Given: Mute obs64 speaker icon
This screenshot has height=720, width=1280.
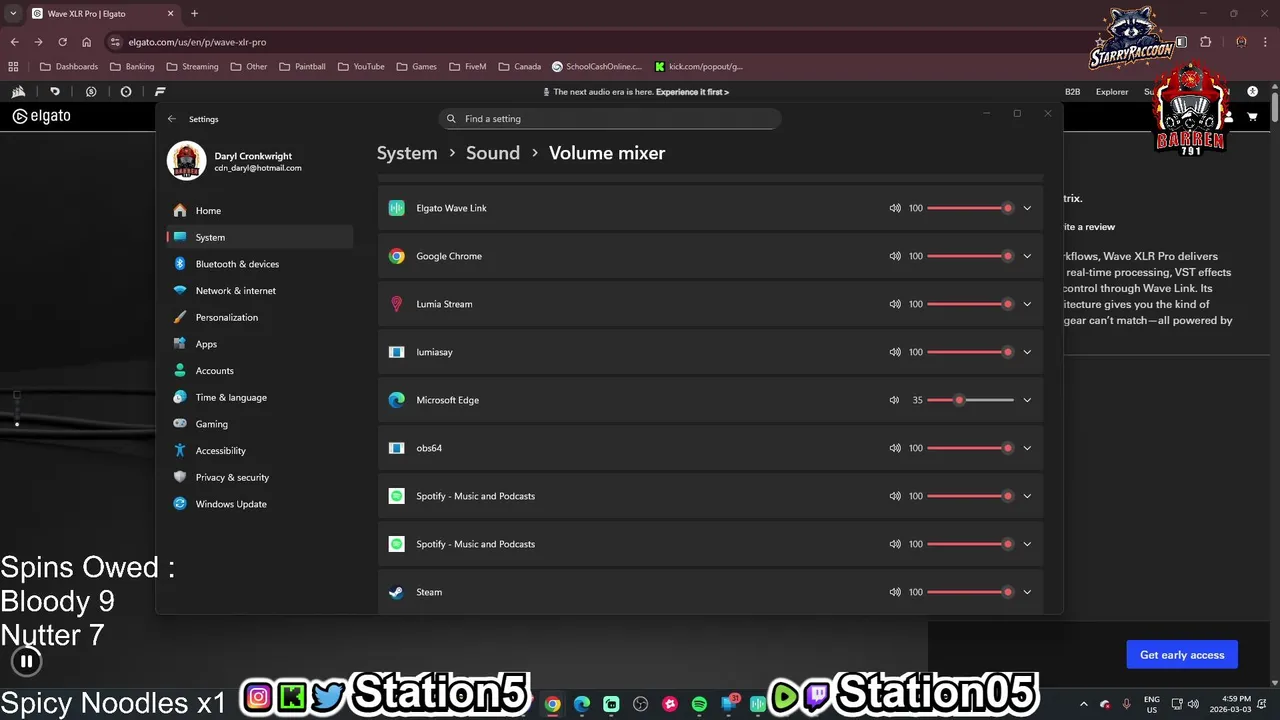Looking at the screenshot, I should pyautogui.click(x=895, y=448).
